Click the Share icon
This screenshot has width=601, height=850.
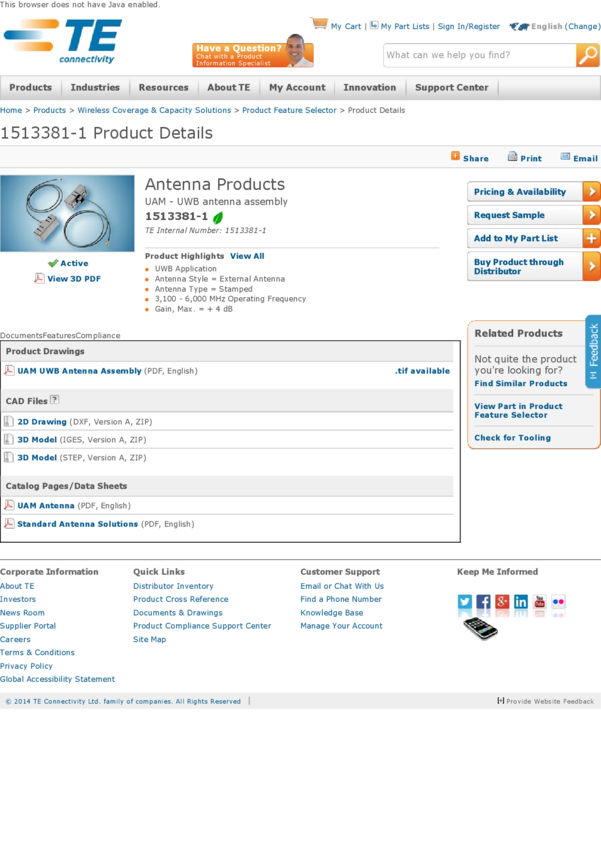455,156
